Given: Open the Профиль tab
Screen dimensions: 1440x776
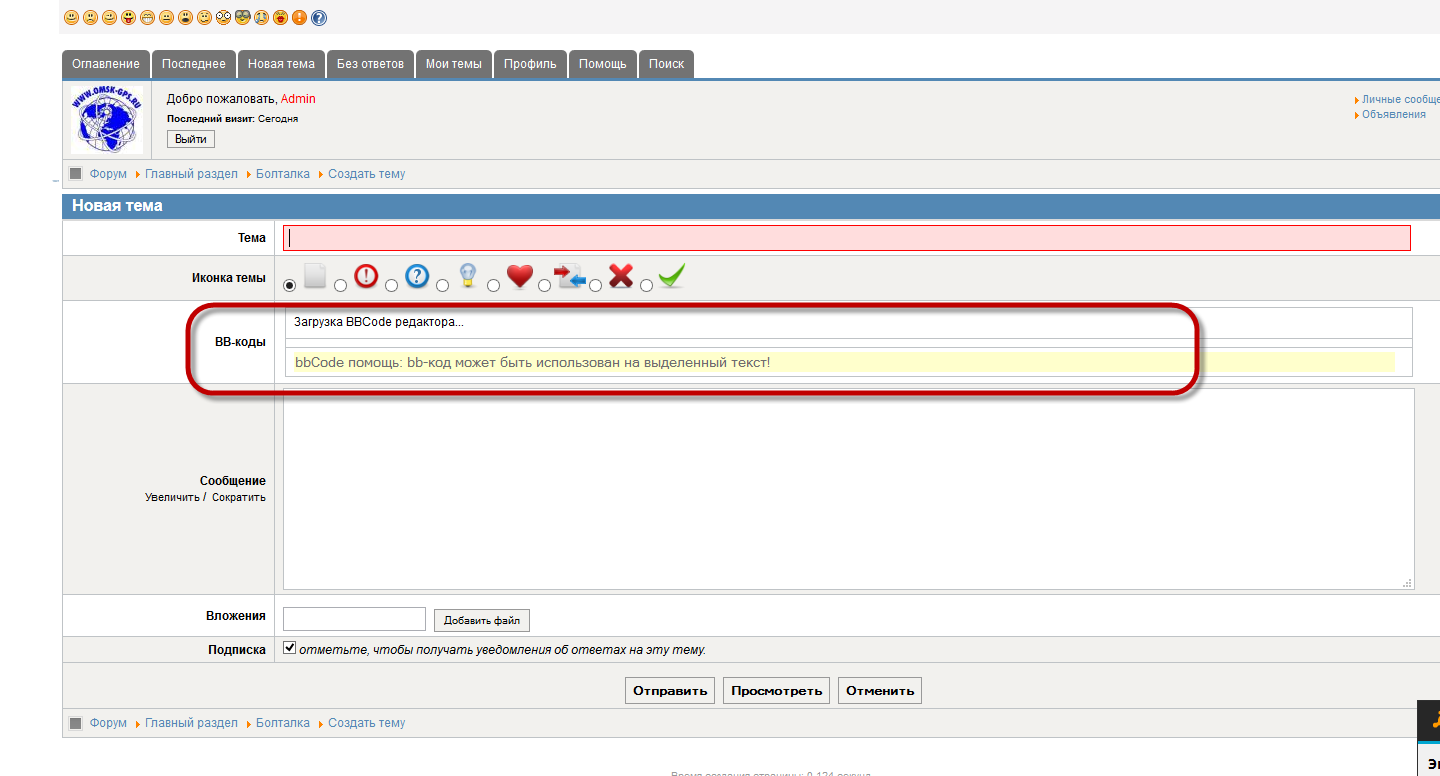Looking at the screenshot, I should (x=530, y=64).
